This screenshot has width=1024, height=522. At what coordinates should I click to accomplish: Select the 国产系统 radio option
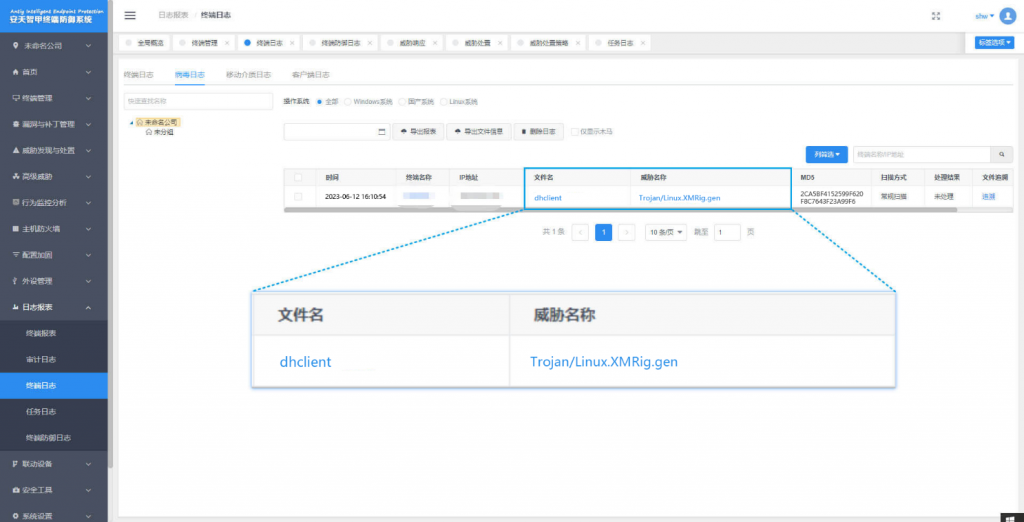402,102
